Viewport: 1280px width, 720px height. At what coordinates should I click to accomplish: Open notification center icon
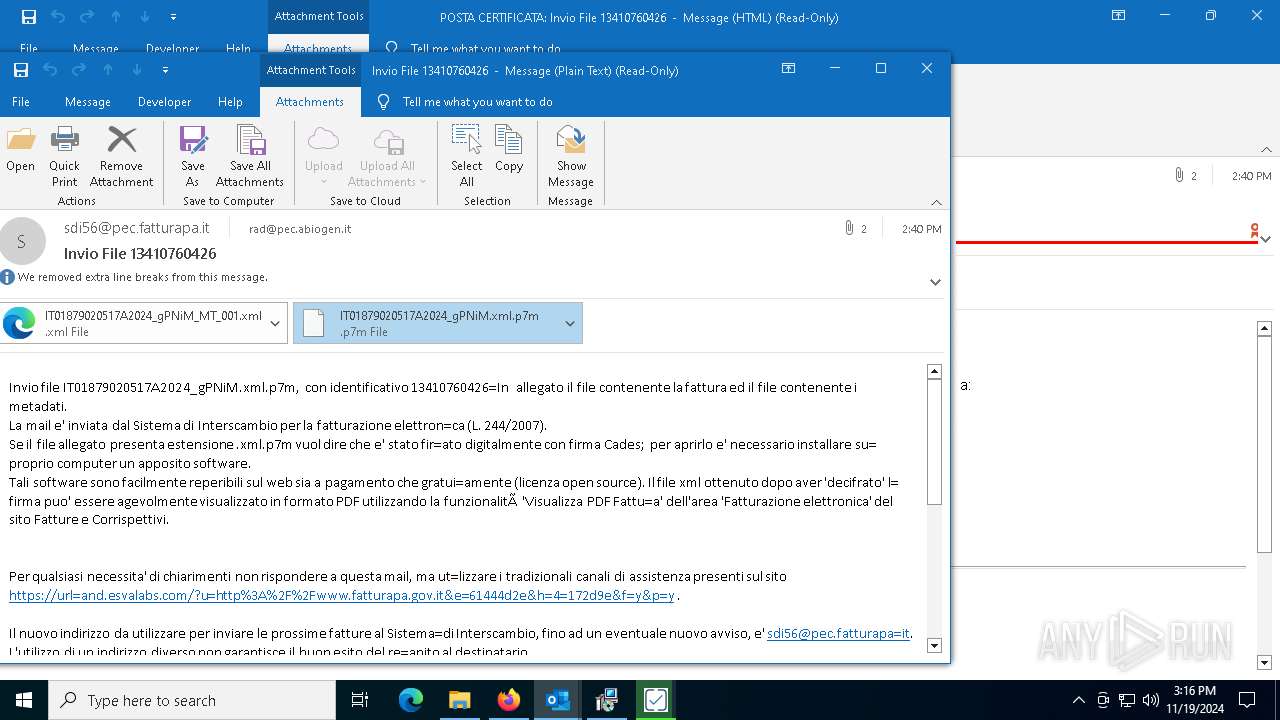[1247, 700]
